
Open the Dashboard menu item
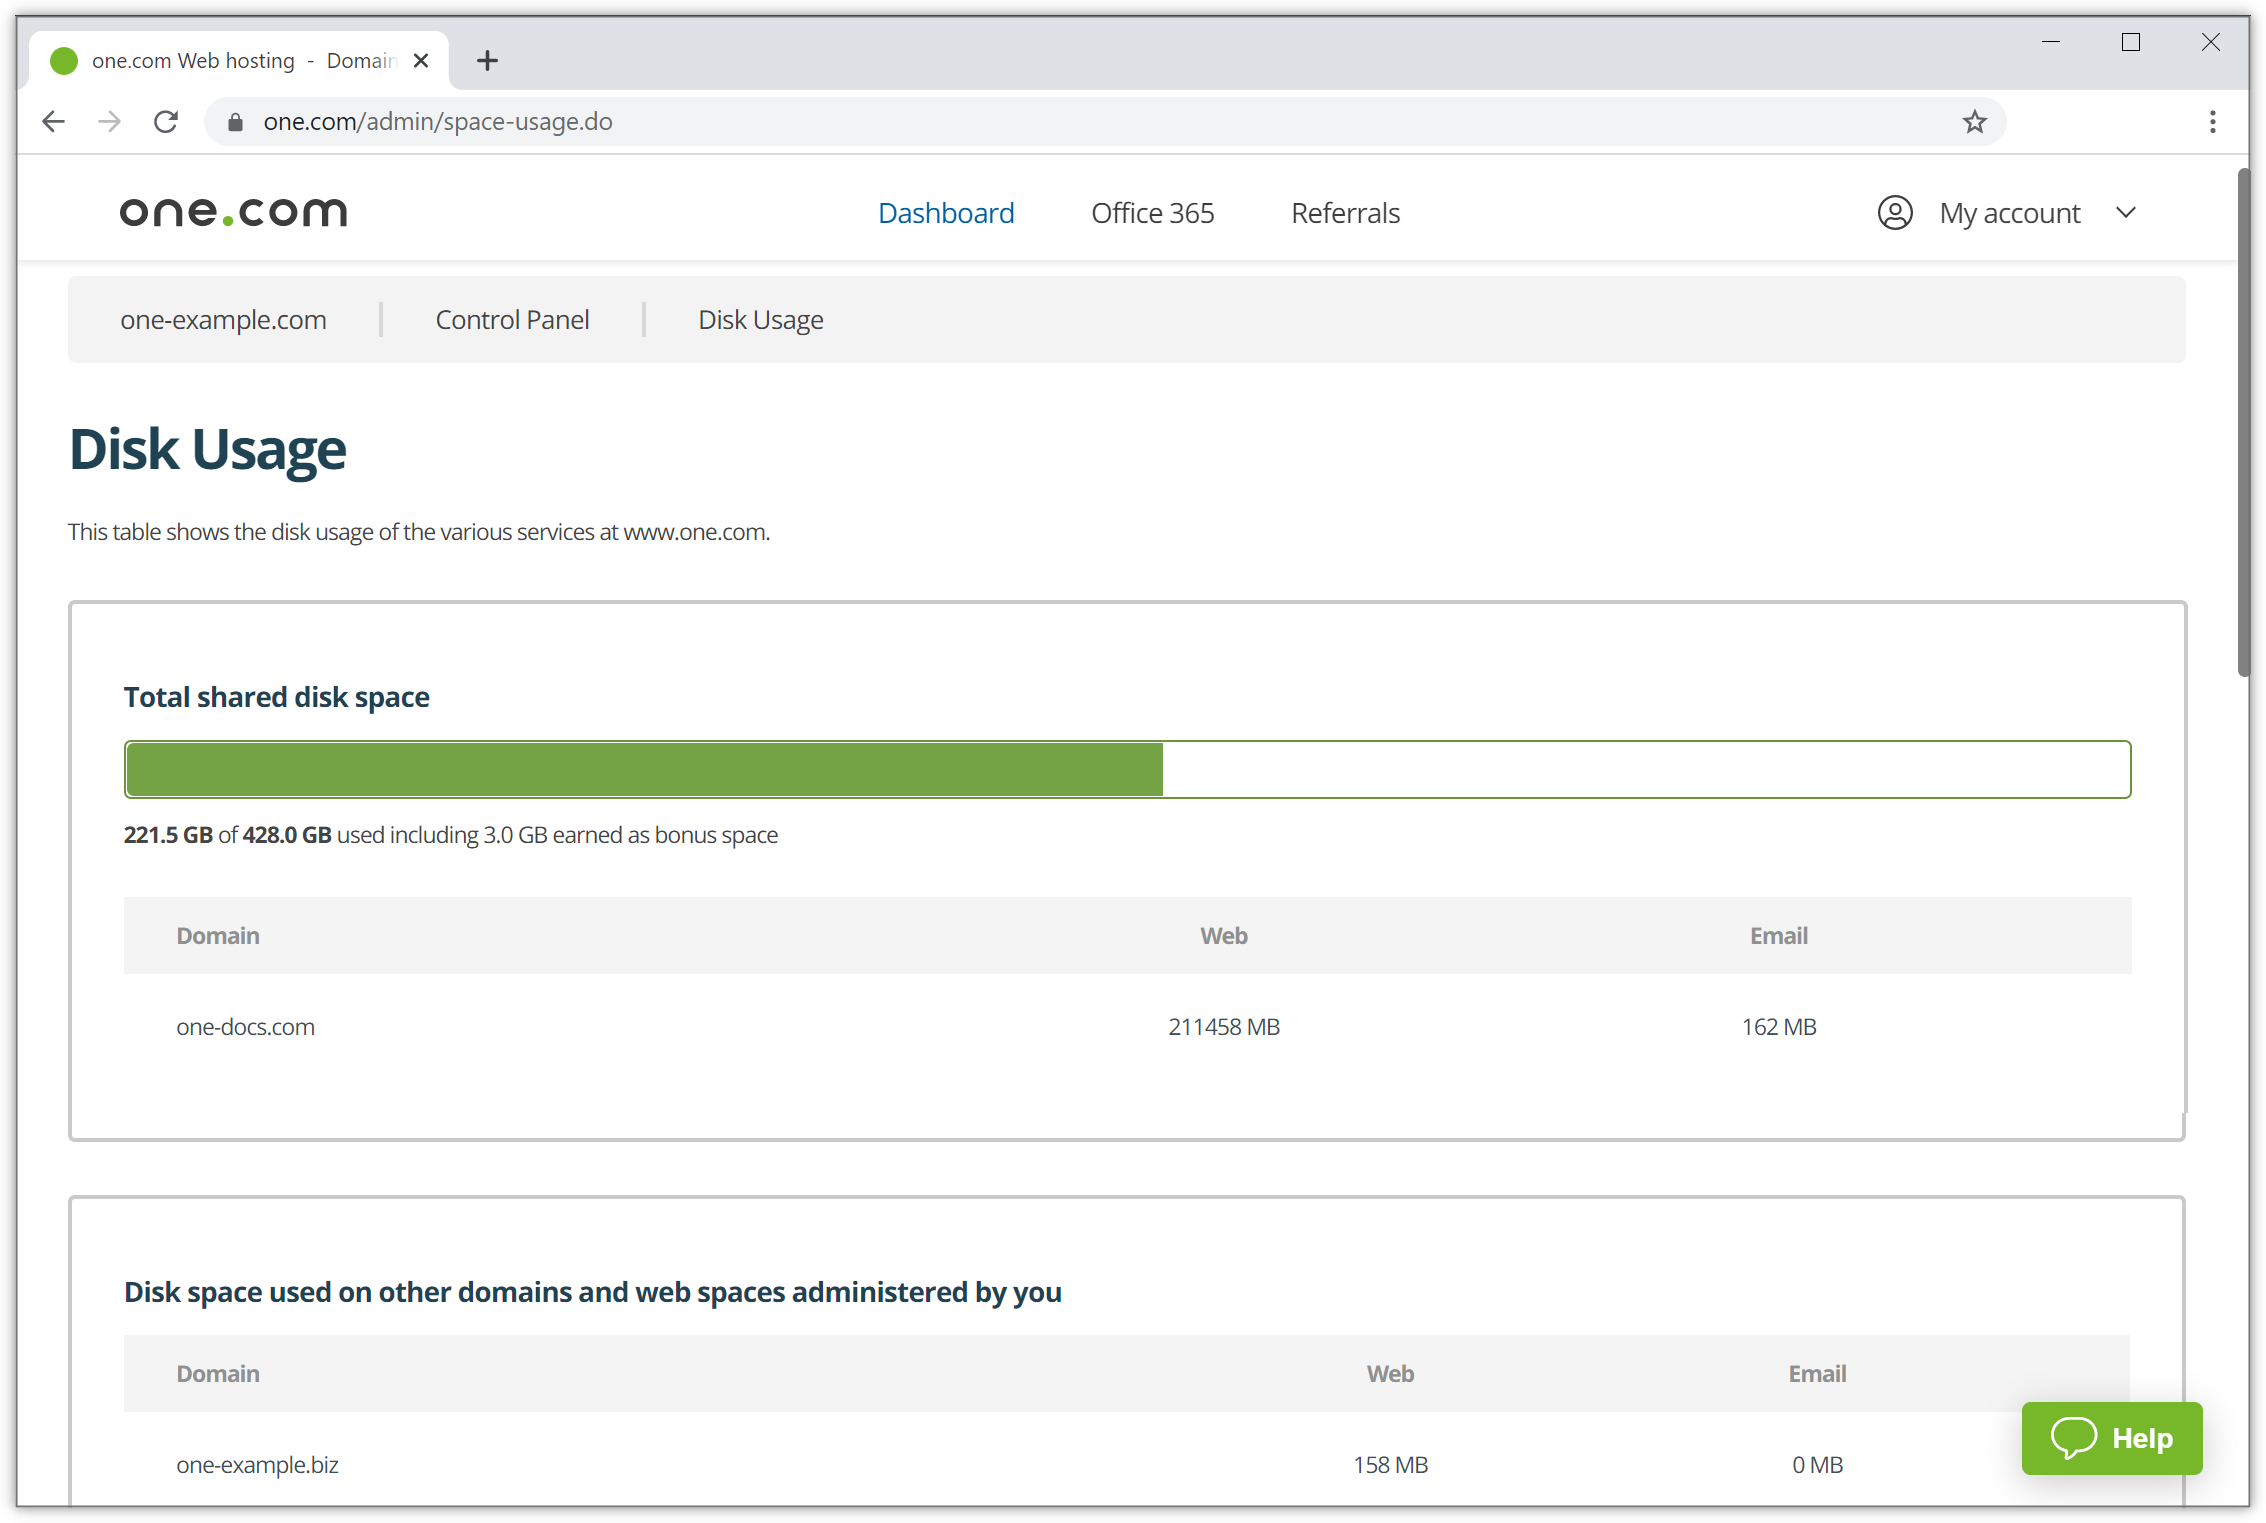pos(946,213)
